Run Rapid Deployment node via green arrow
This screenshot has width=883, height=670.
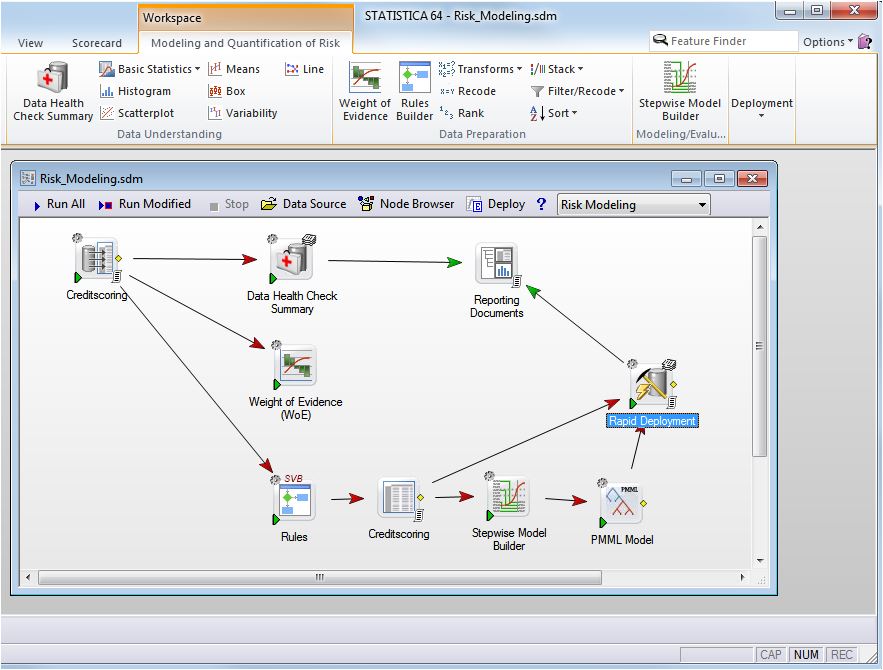(x=634, y=403)
